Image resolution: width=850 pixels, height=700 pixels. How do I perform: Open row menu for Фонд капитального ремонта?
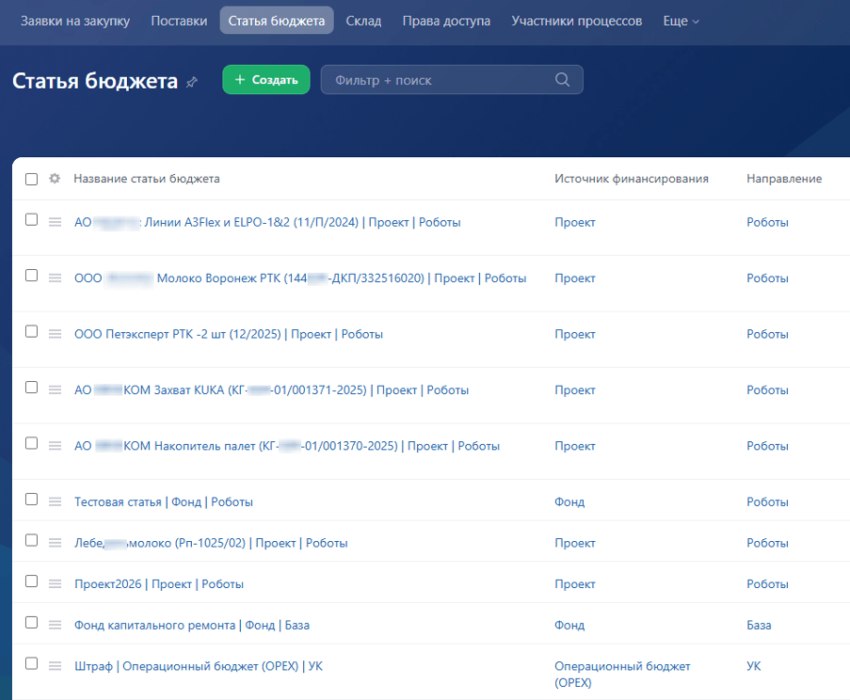(x=55, y=625)
